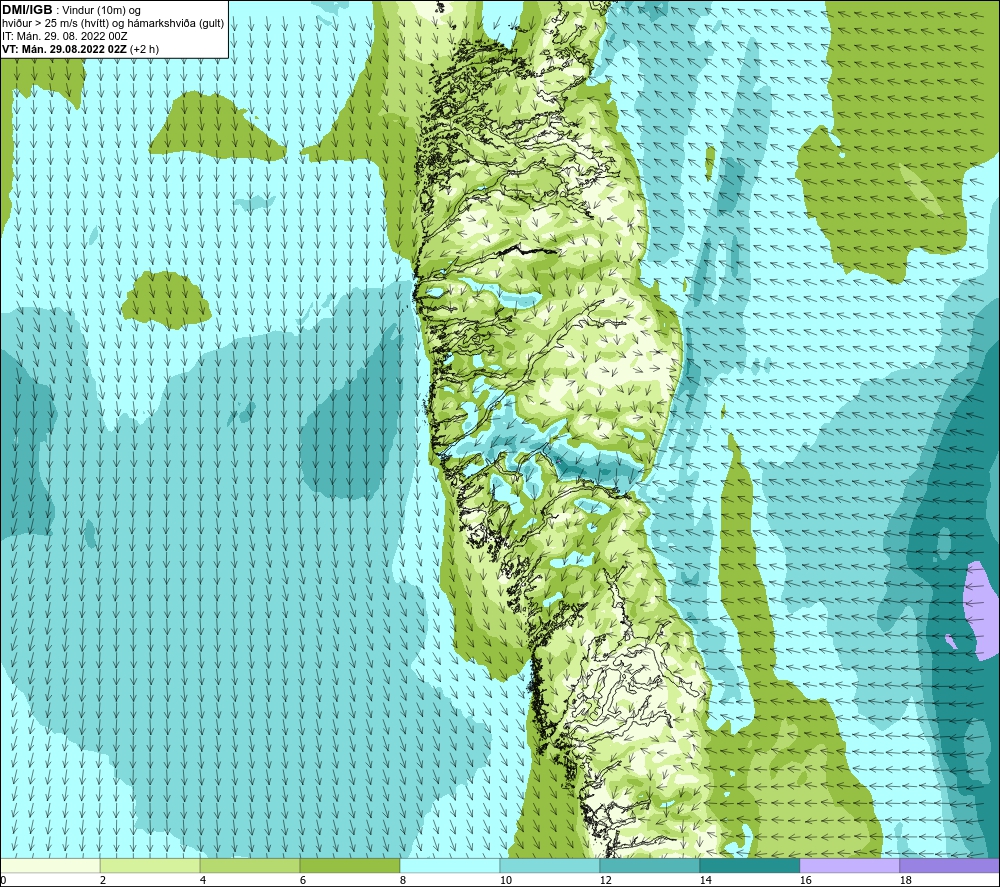Click the DMI/IGB title text
The height and width of the screenshot is (887, 1000).
[27, 10]
